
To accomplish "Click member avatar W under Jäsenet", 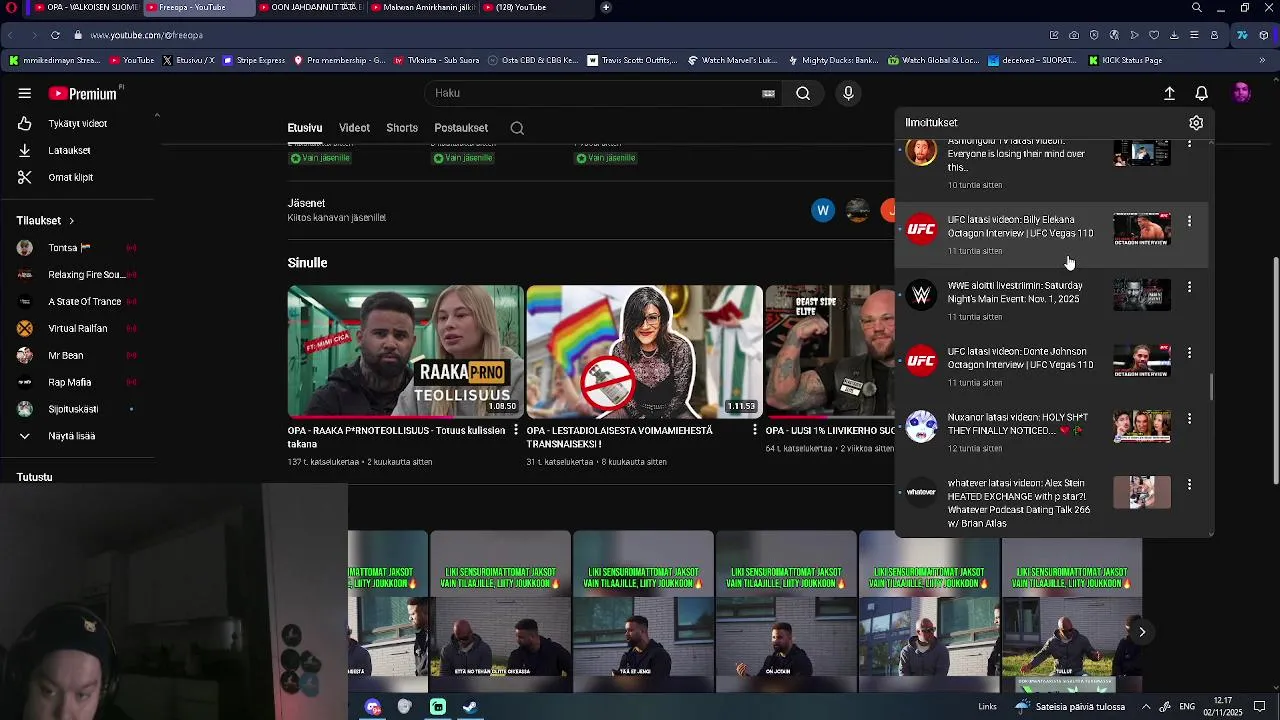I will pos(823,210).
